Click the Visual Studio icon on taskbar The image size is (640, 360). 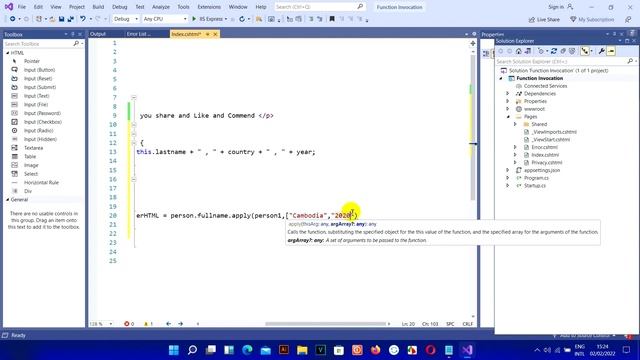467,350
